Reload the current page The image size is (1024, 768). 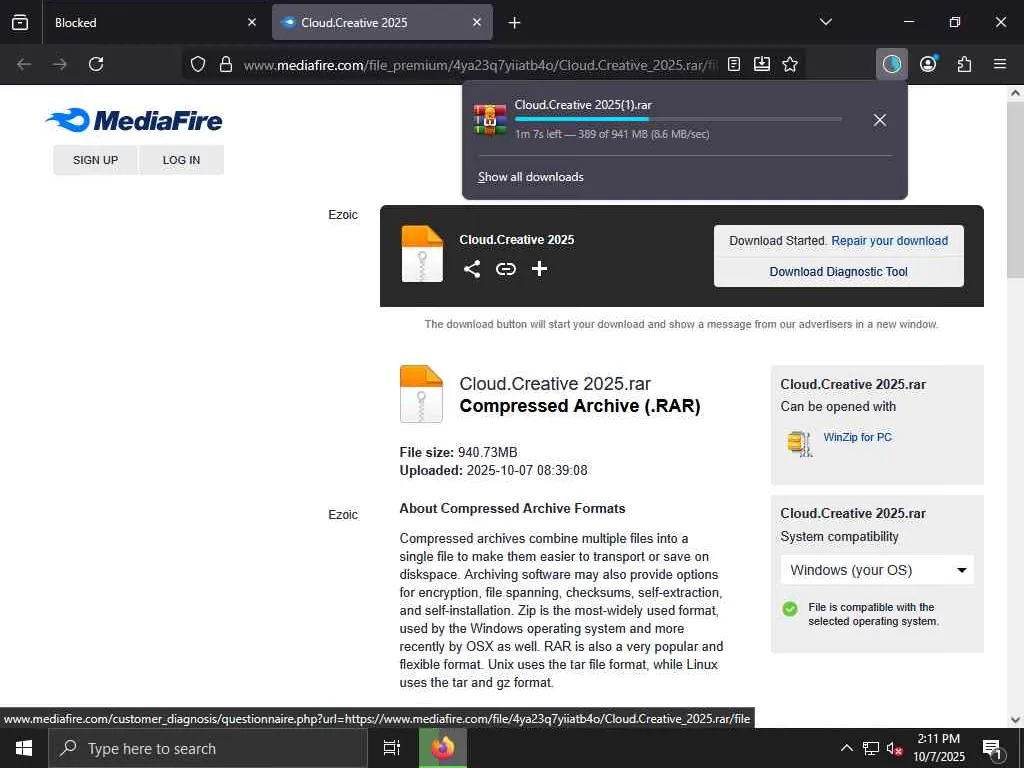click(96, 64)
